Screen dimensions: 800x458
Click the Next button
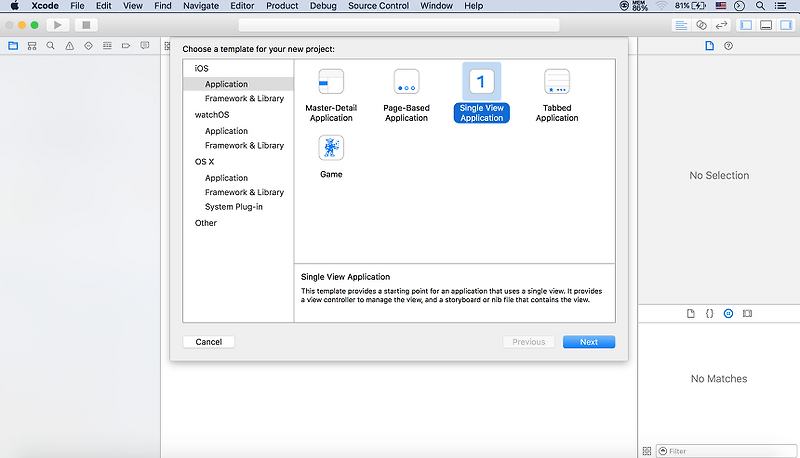(589, 342)
